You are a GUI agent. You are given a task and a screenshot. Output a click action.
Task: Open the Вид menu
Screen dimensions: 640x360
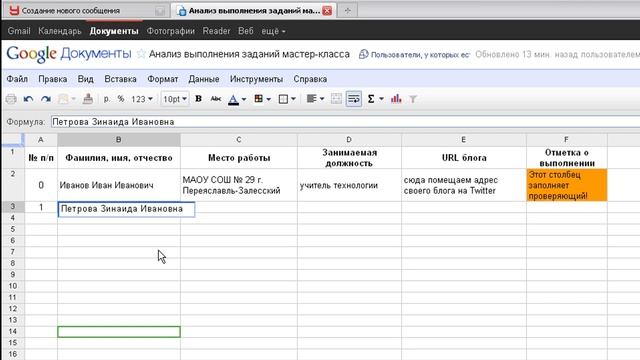click(x=86, y=79)
